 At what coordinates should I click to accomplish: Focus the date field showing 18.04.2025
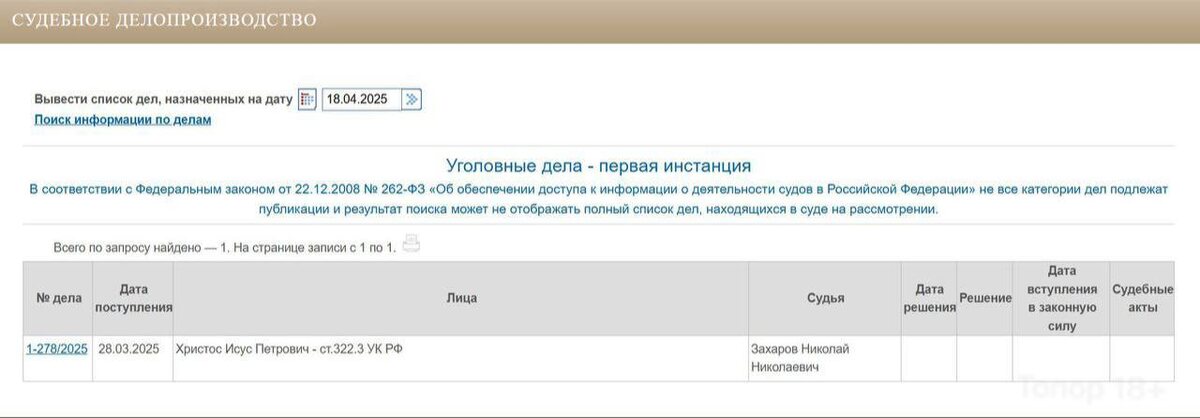click(361, 99)
